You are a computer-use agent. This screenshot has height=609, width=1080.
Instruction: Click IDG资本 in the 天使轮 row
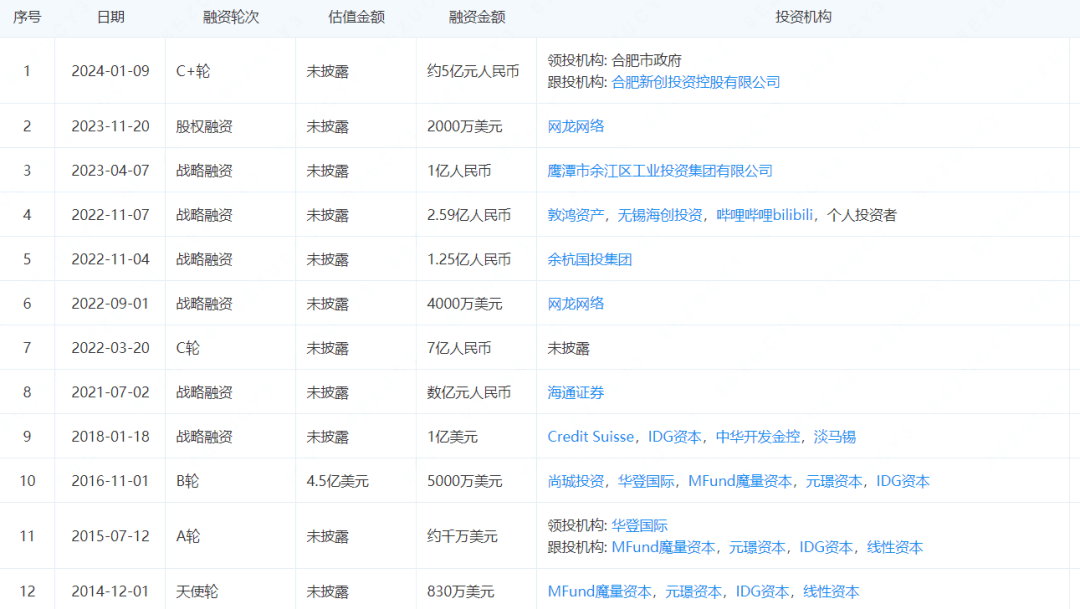[x=762, y=591]
